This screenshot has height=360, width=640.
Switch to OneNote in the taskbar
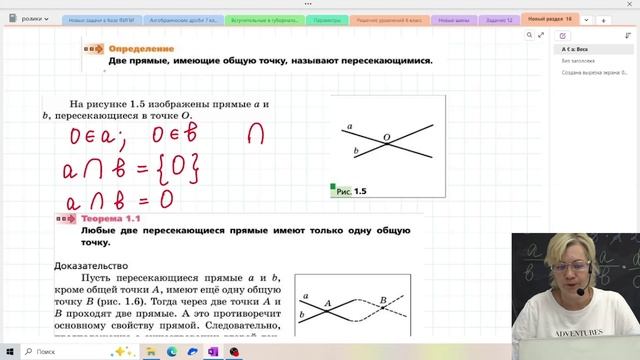213,351
